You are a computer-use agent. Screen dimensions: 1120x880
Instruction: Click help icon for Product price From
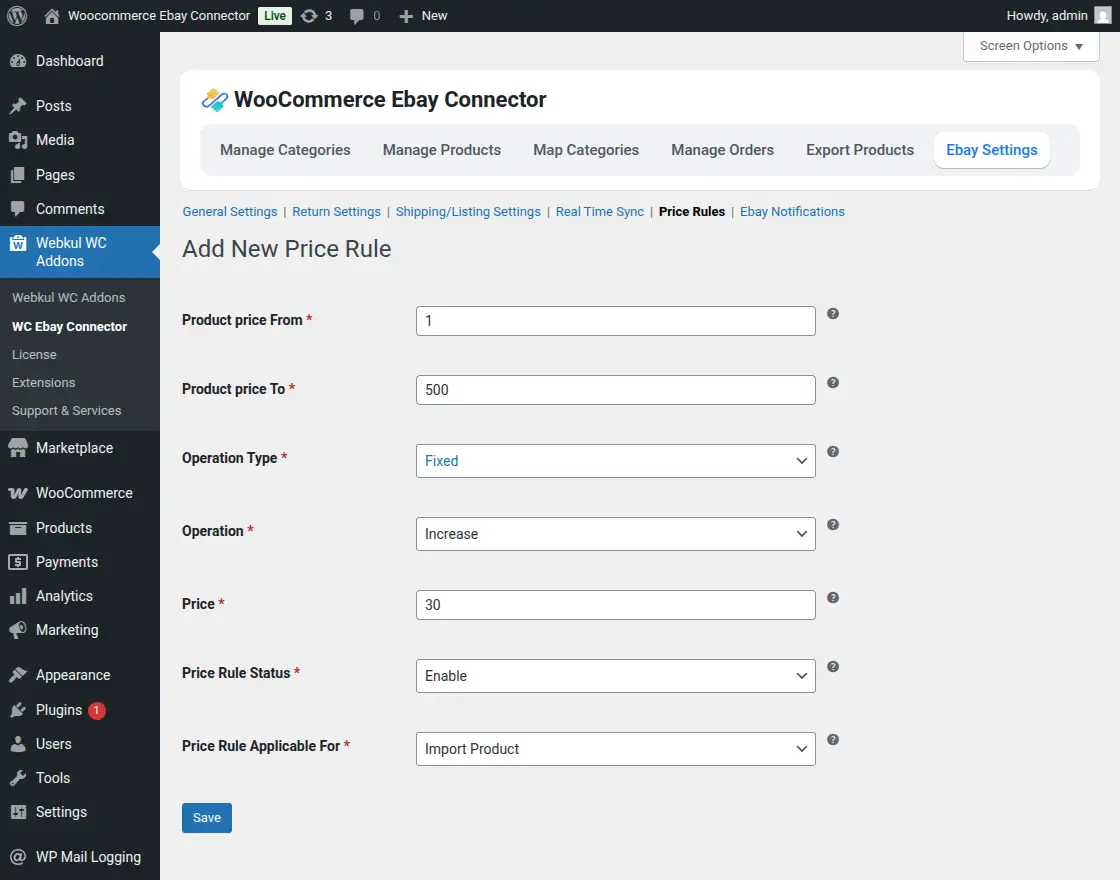pyautogui.click(x=833, y=314)
